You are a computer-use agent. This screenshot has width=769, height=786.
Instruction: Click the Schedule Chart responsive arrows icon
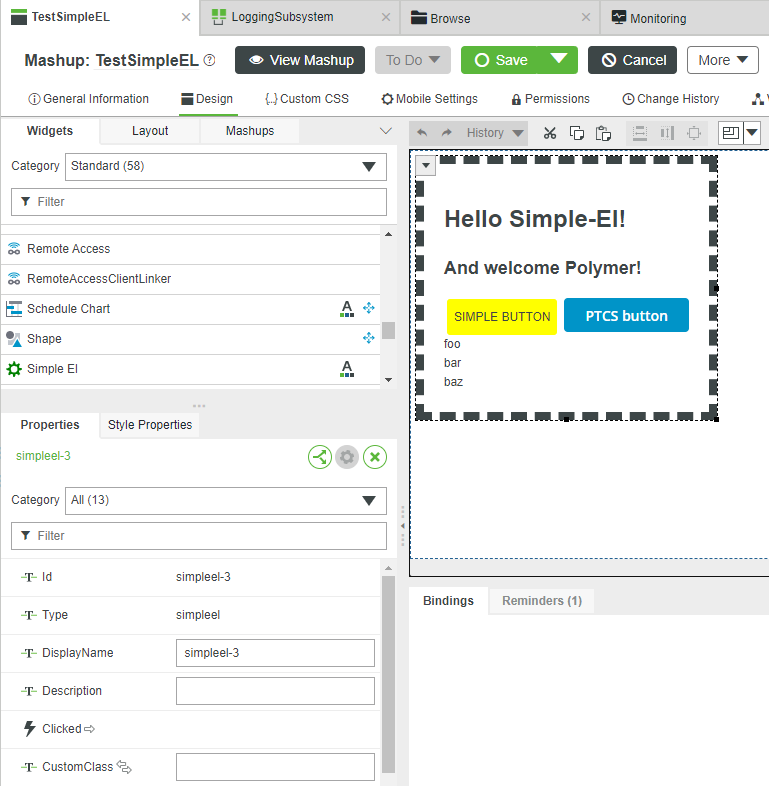369,308
